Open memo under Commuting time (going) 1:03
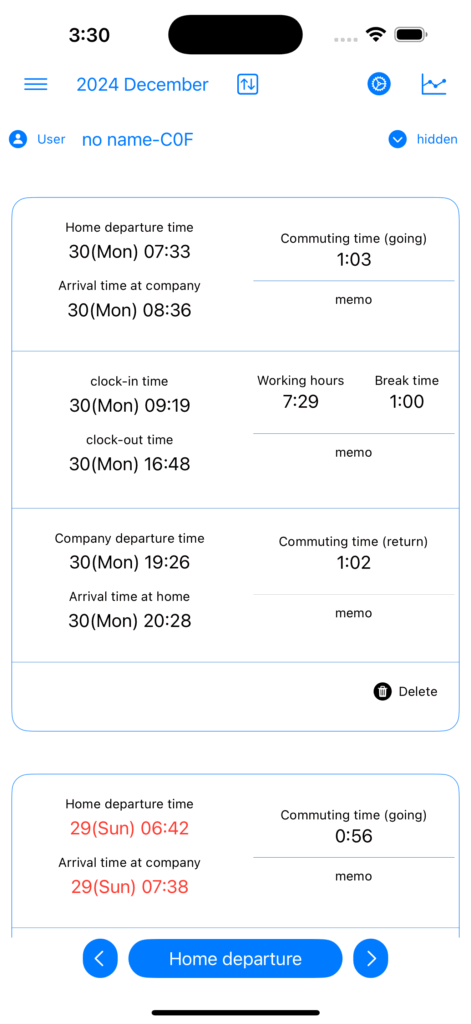The height and width of the screenshot is (1024, 471). (x=353, y=300)
